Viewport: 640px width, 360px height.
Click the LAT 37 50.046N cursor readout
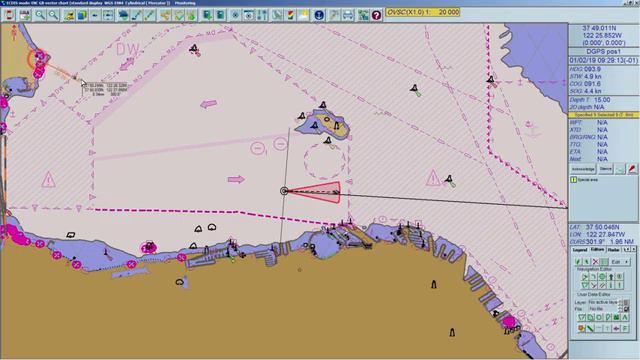594,227
